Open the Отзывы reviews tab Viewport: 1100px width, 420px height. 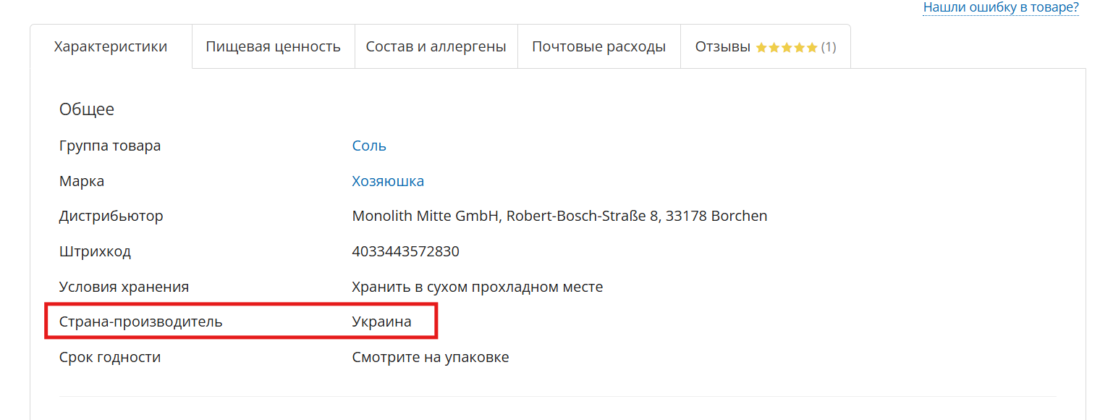click(765, 47)
